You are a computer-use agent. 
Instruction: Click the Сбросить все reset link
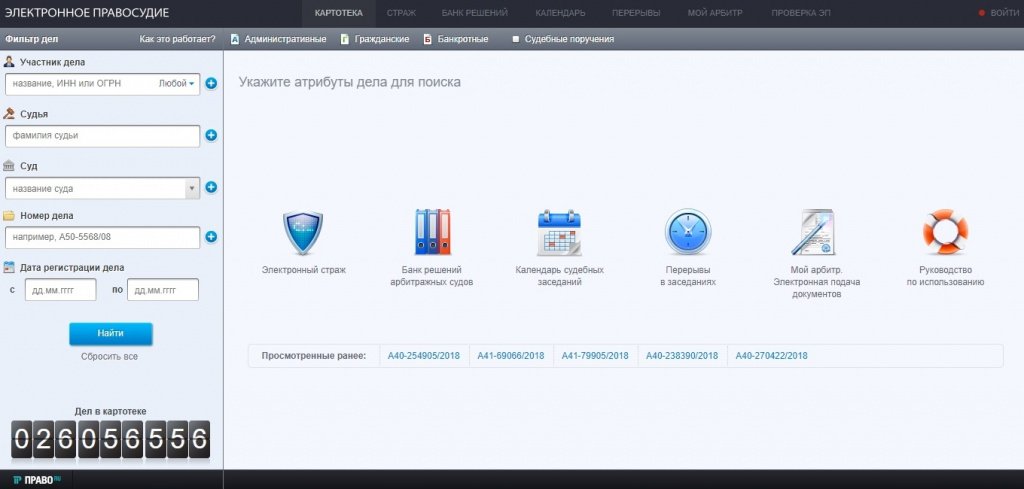click(x=110, y=356)
